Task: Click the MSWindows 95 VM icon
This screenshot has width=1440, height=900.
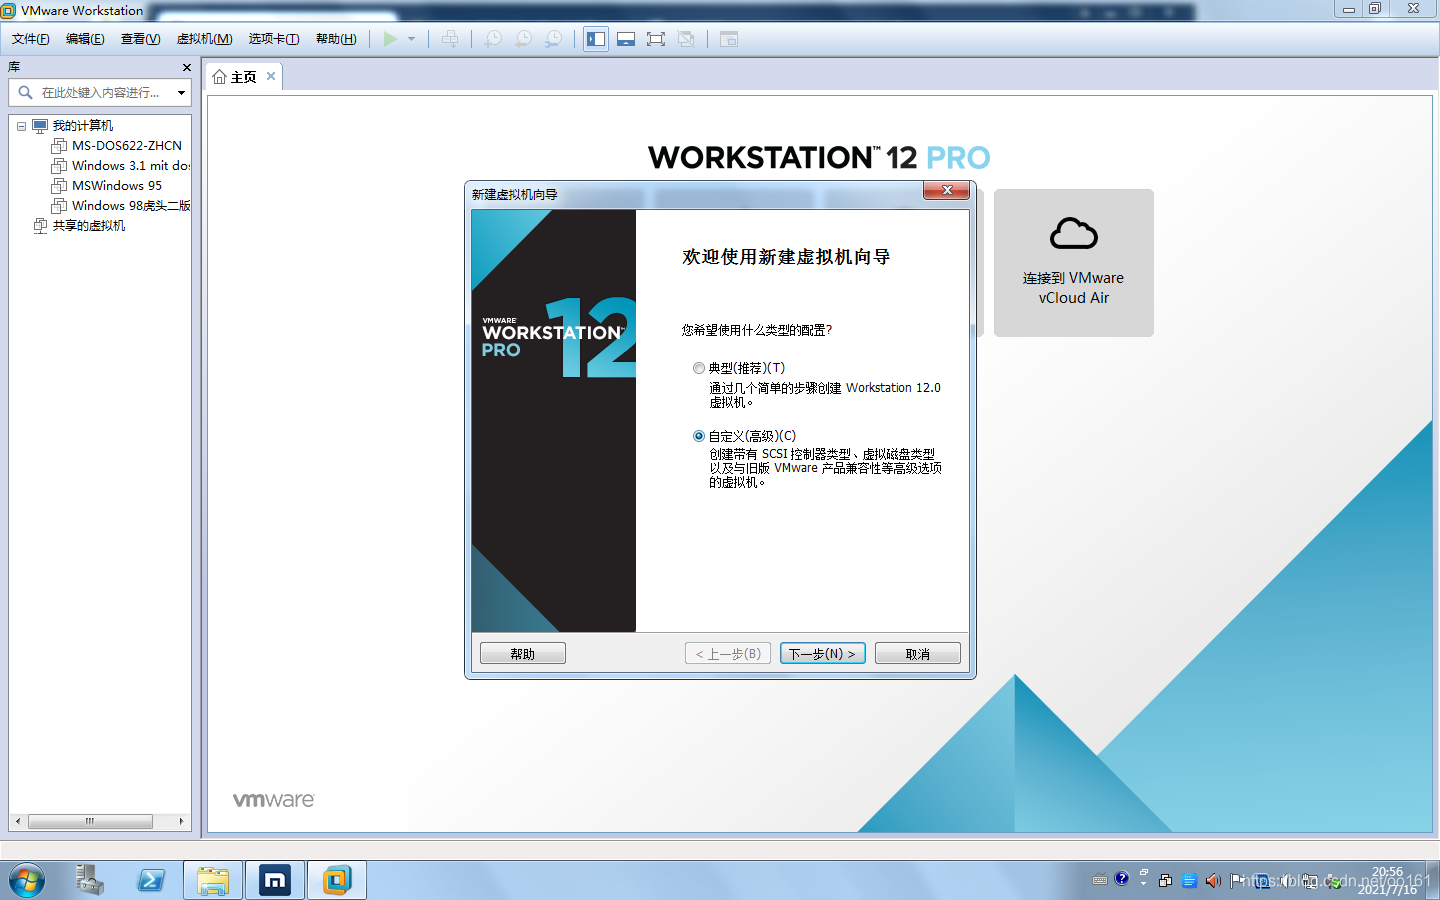Action: [x=59, y=186]
